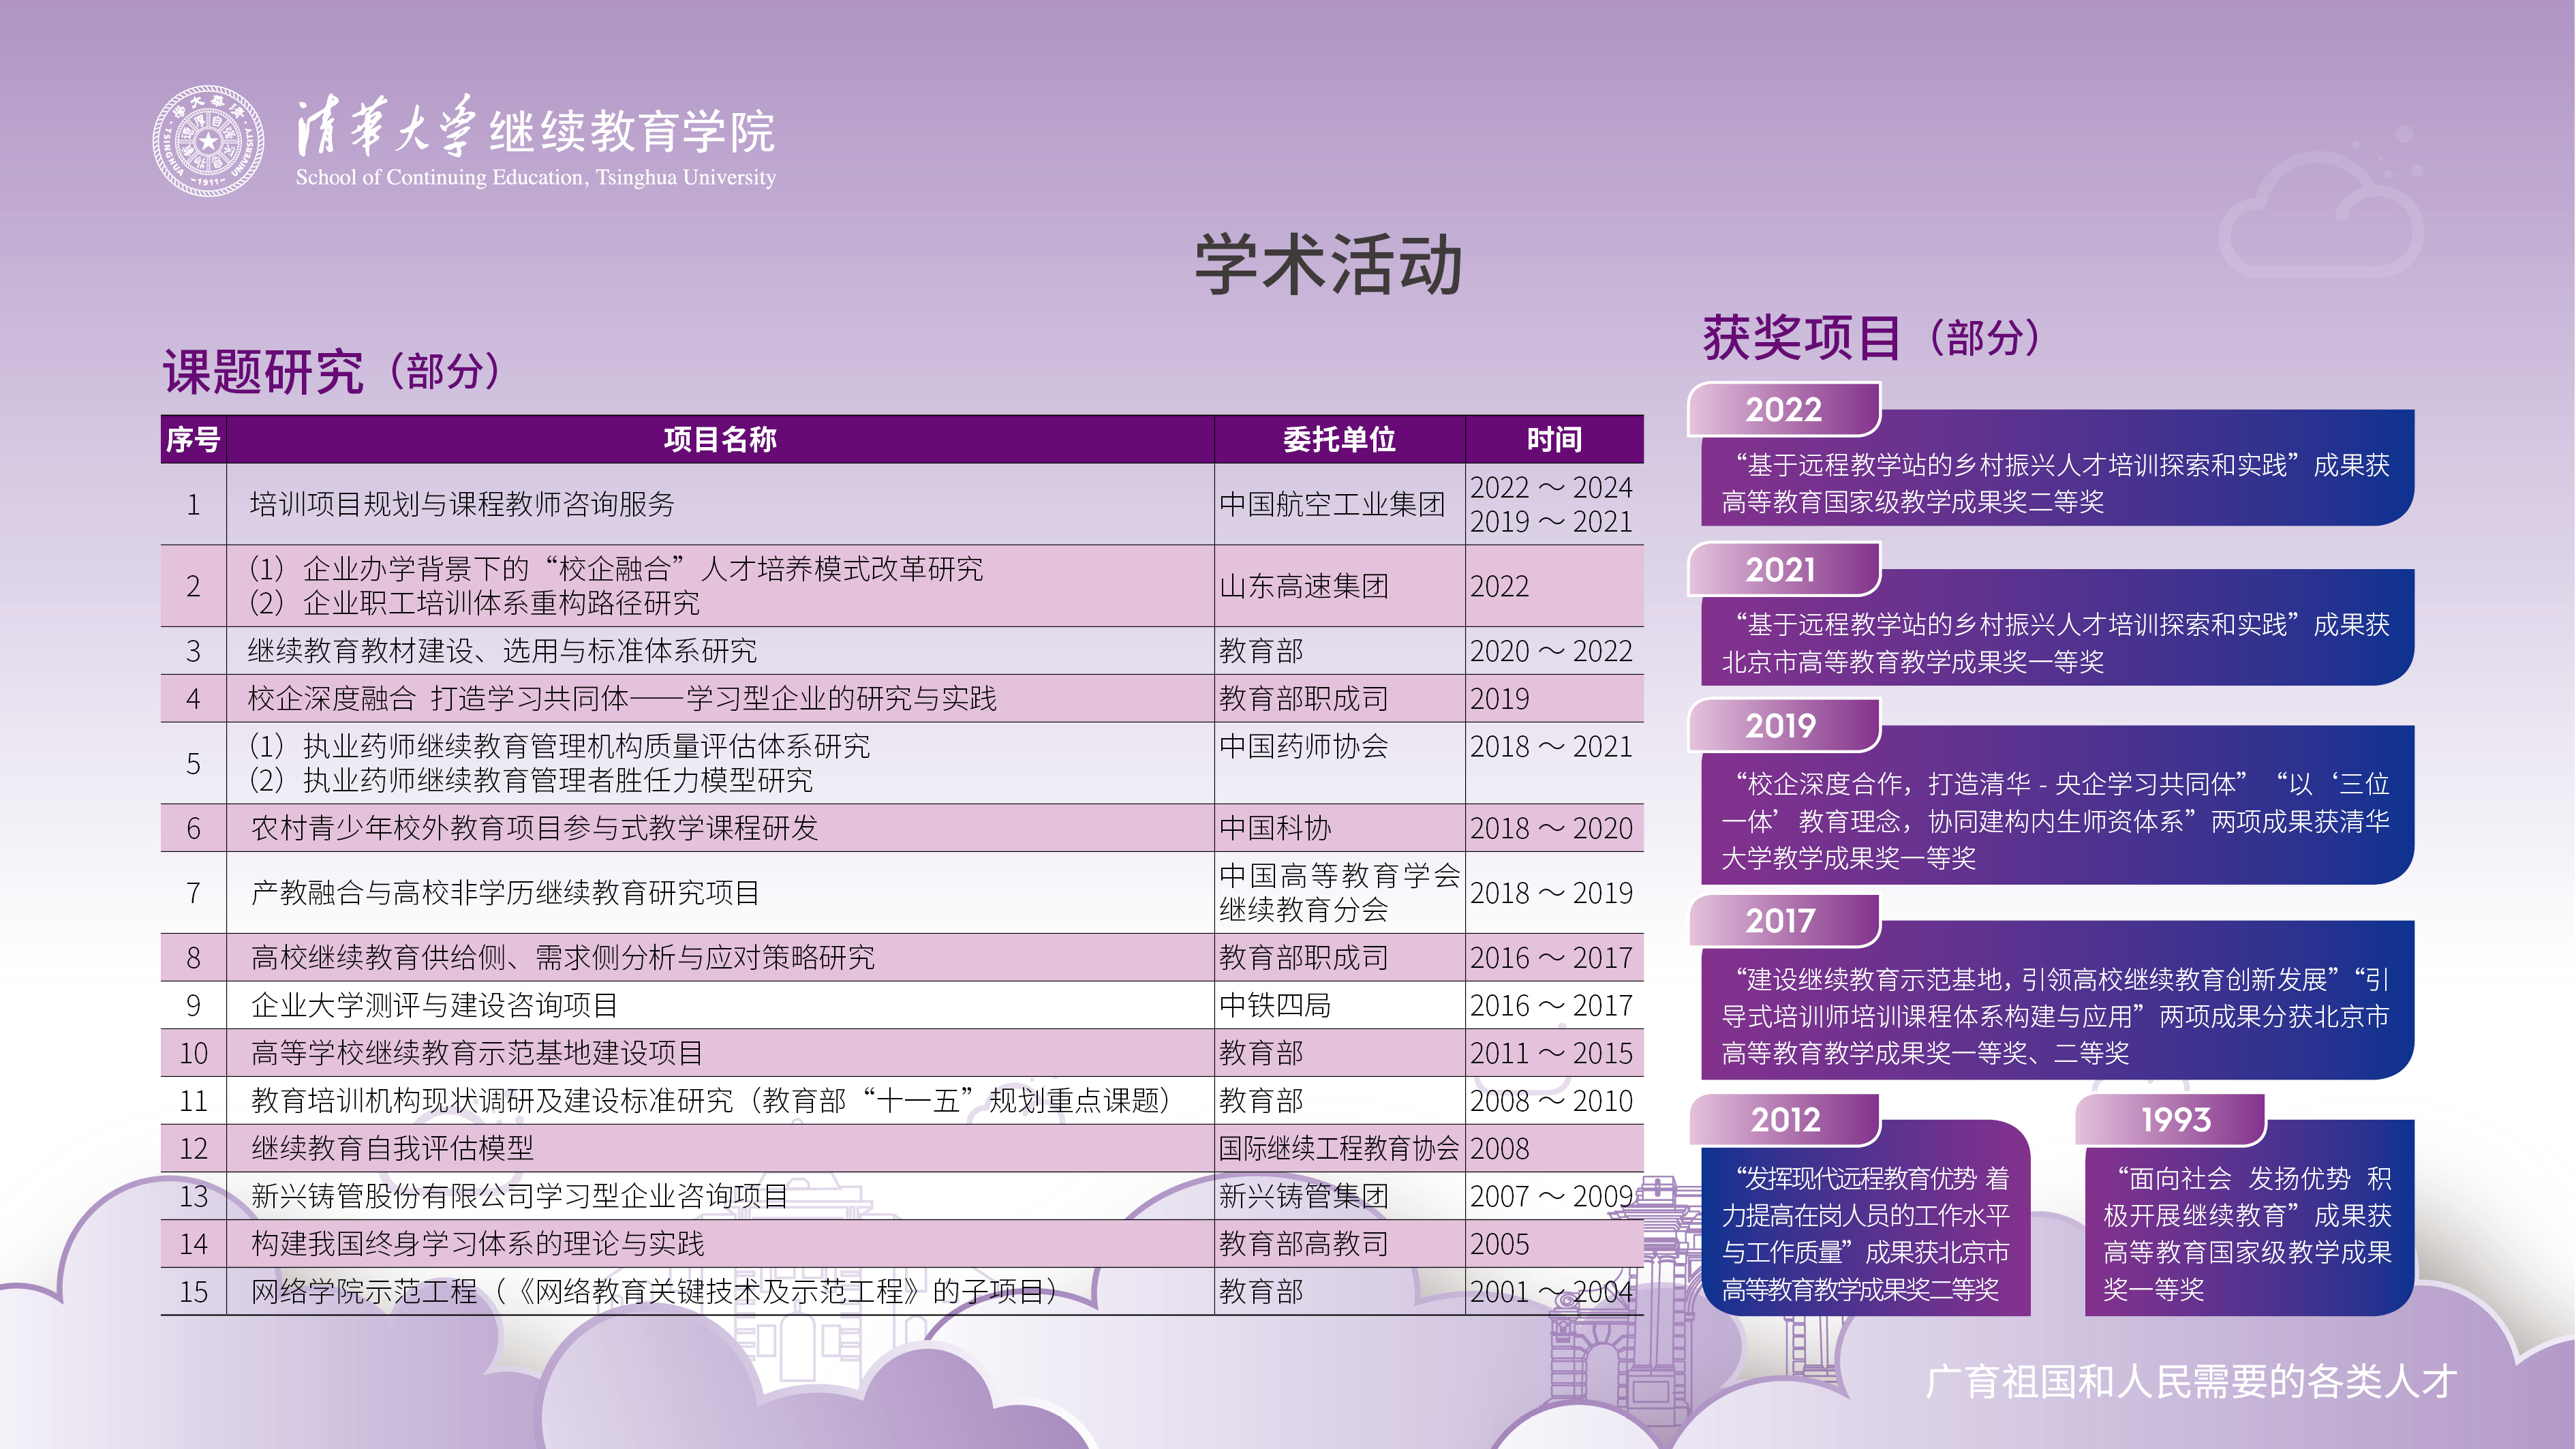
Task: Select 培训项目规划与课程教师咨询服务 row text
Action: (x=462, y=504)
